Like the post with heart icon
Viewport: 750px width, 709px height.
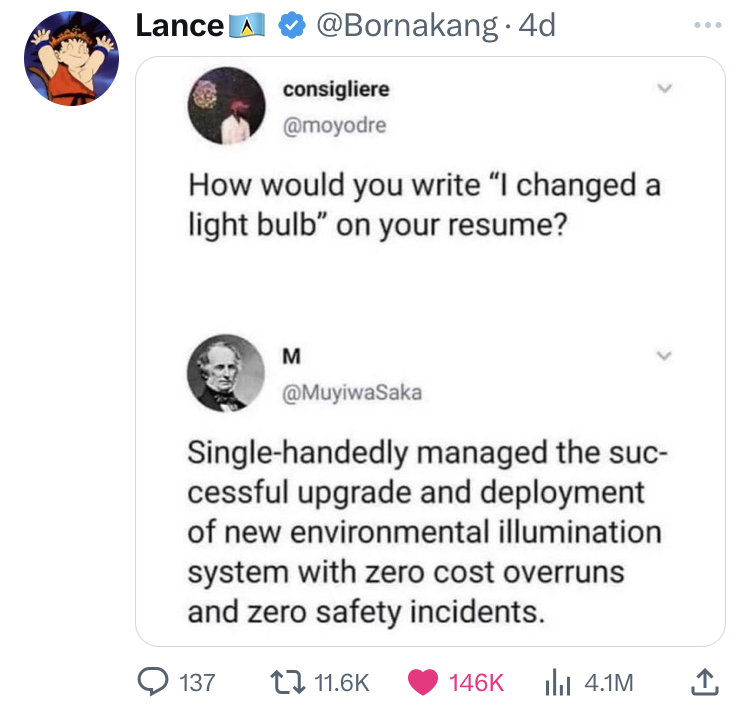[x=424, y=682]
